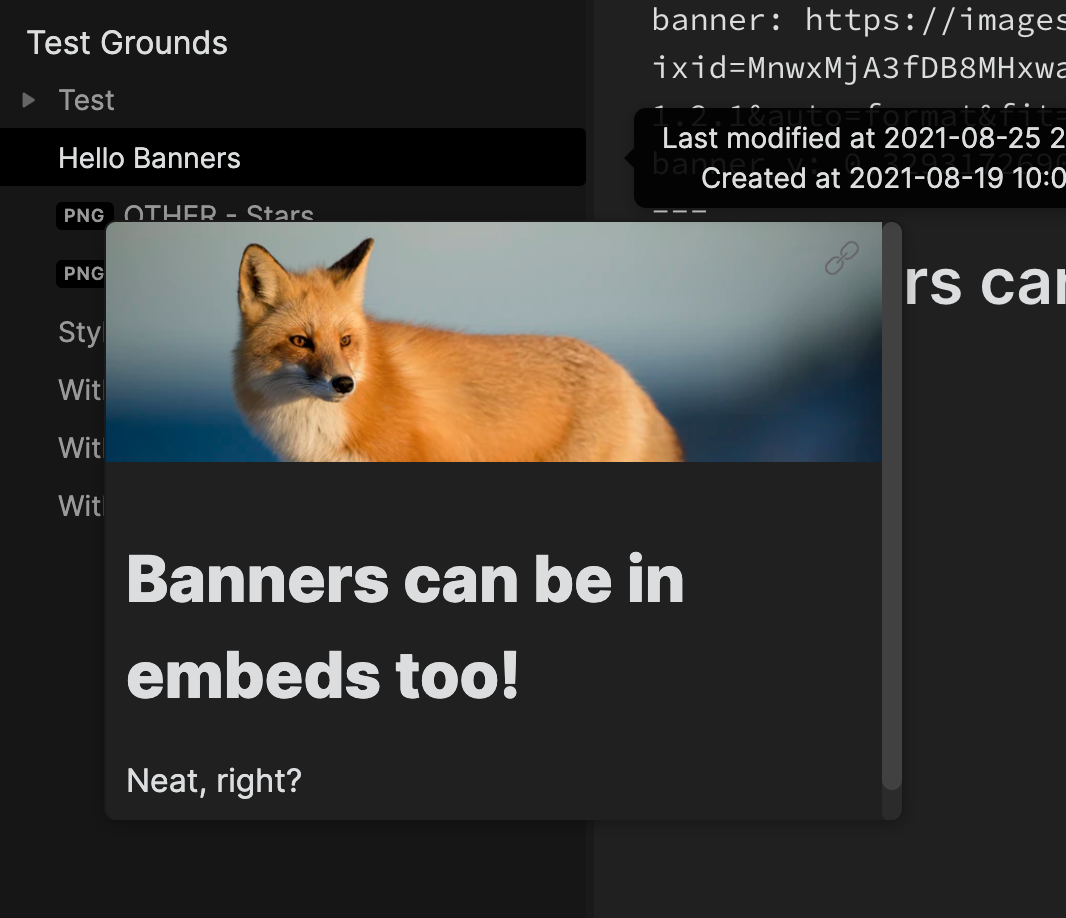
Task: Click the text 'Neat, right?'
Action: tap(214, 781)
